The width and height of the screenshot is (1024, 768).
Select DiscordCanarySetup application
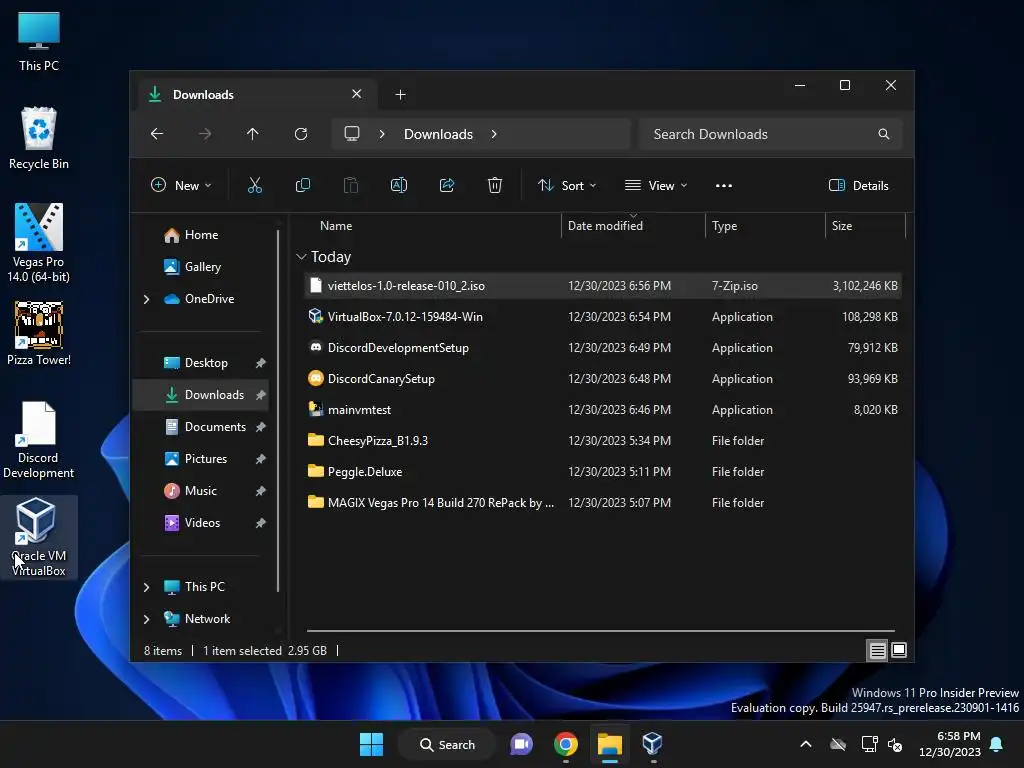point(602,379)
